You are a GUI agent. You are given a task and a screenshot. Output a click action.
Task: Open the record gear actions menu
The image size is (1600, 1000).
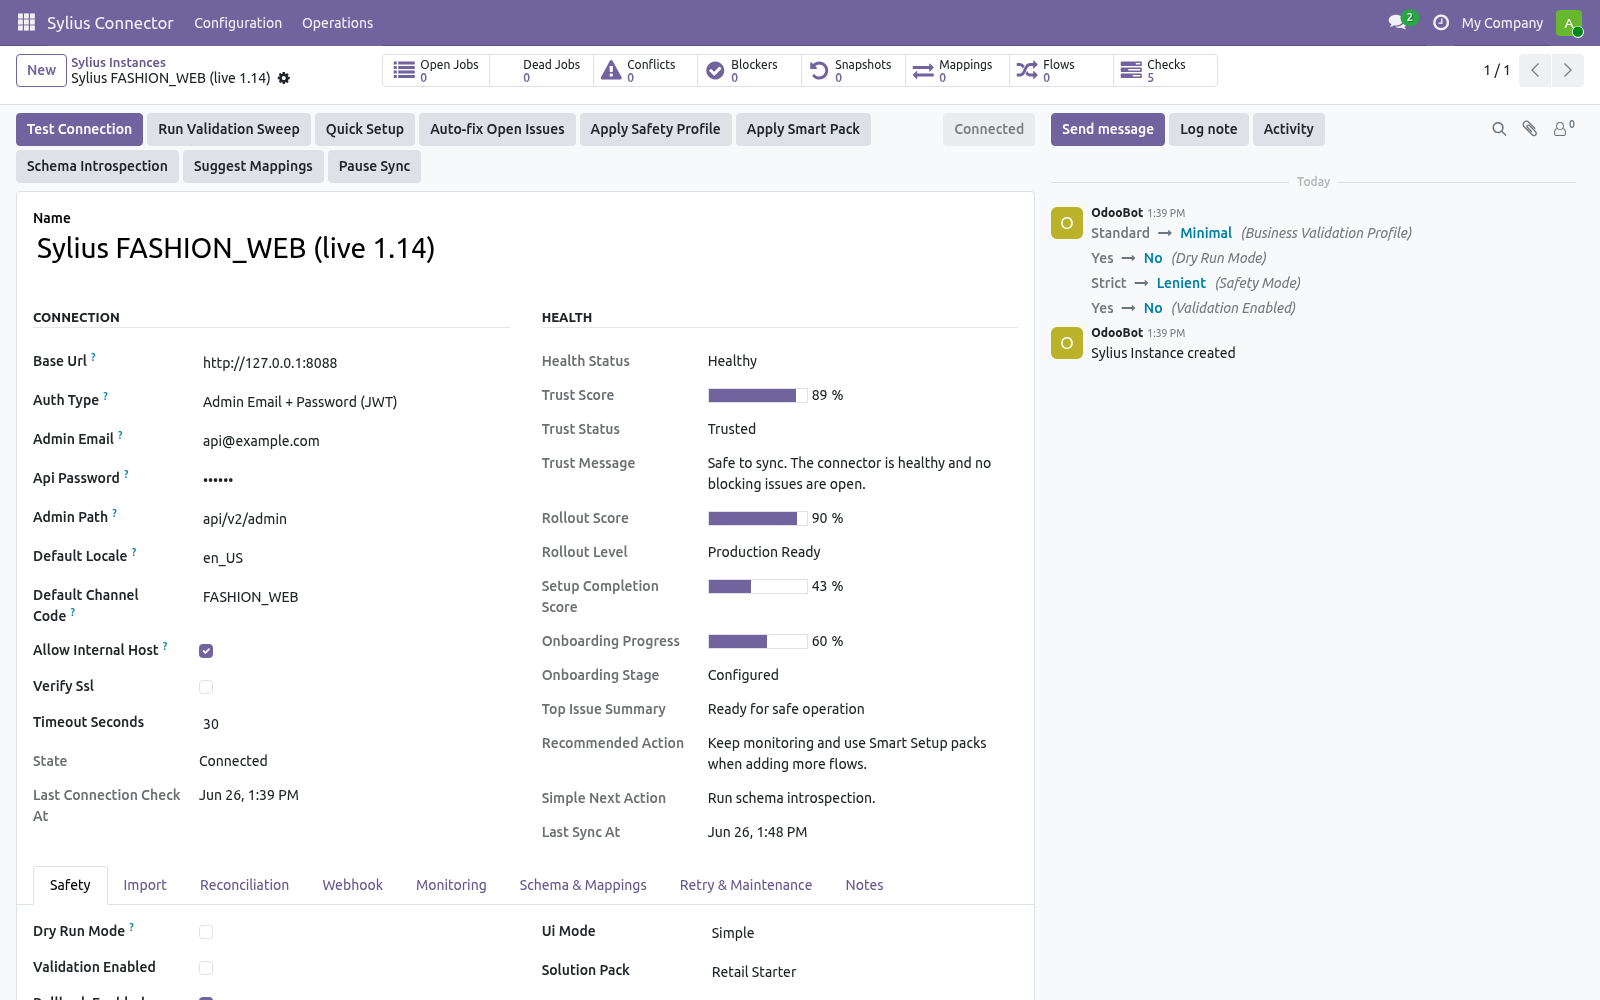pyautogui.click(x=284, y=78)
